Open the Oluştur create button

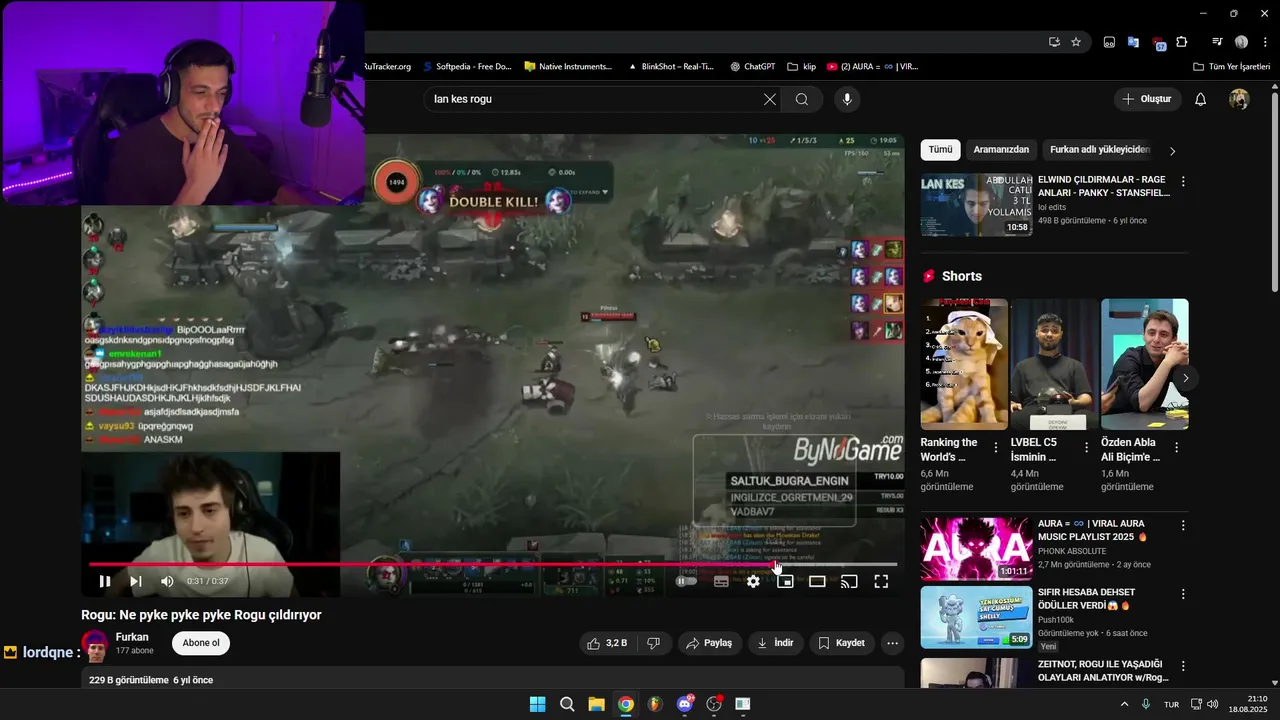coord(1148,99)
